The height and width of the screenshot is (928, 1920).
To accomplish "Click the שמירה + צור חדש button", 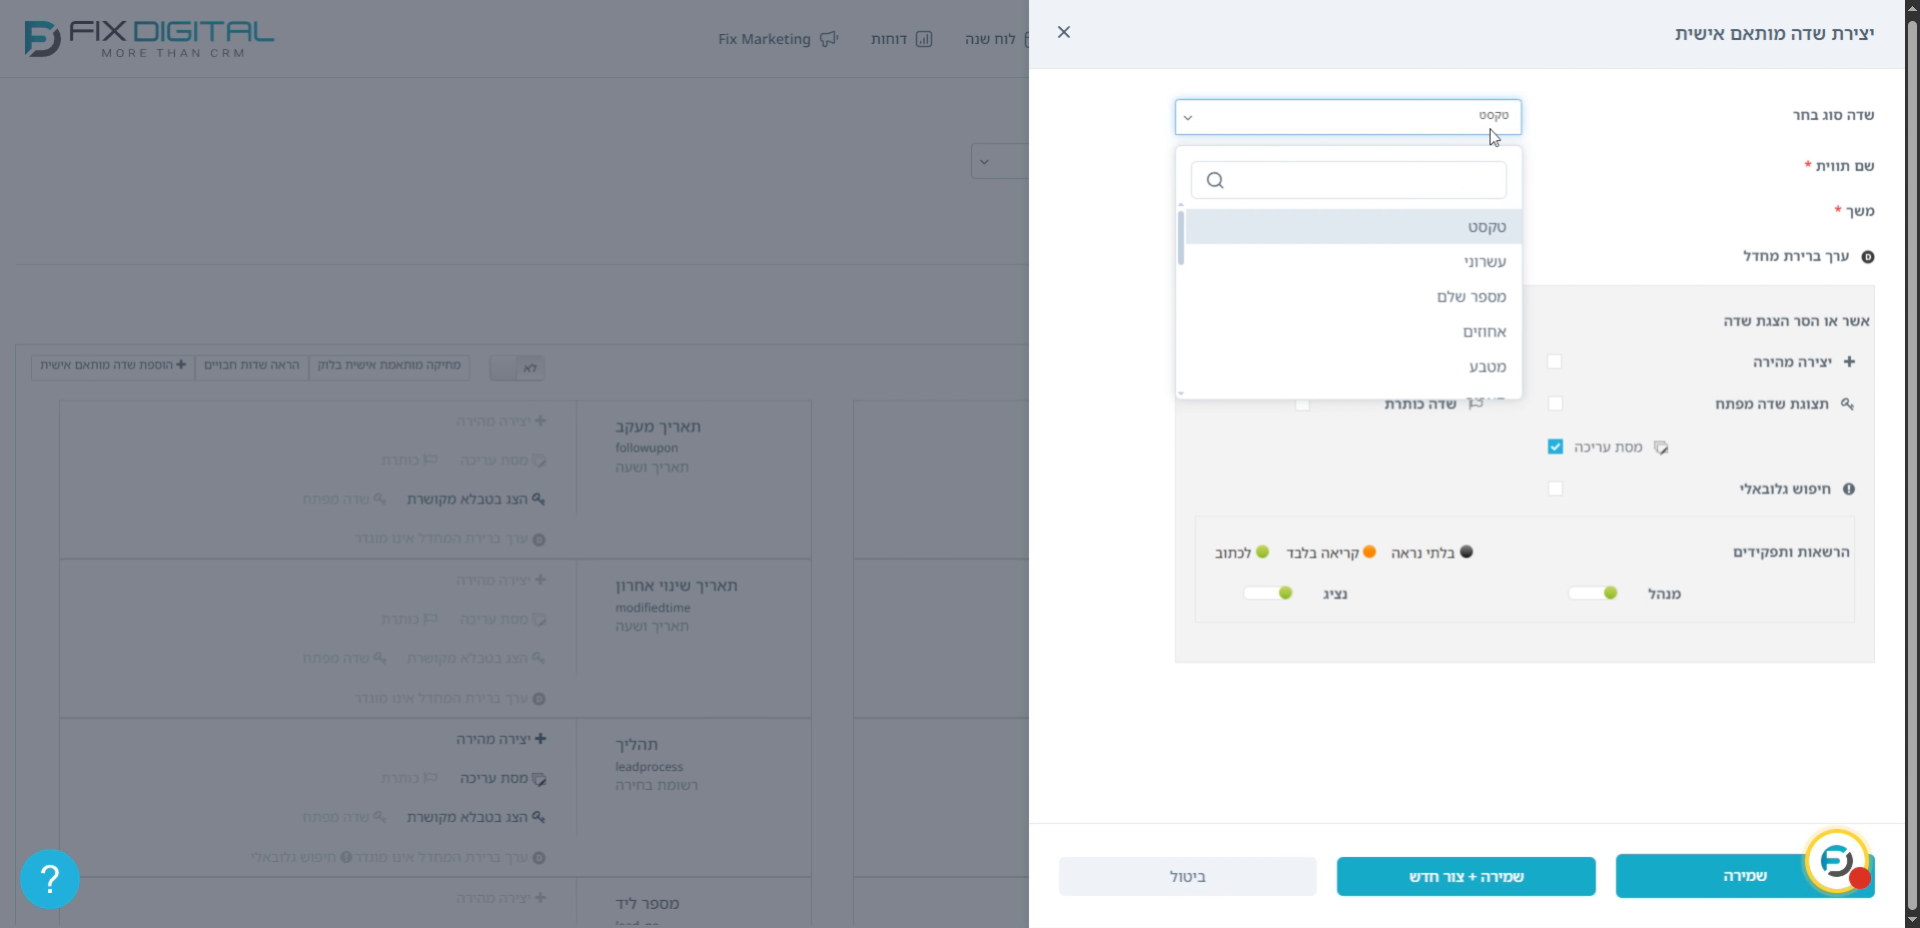I will pos(1466,877).
